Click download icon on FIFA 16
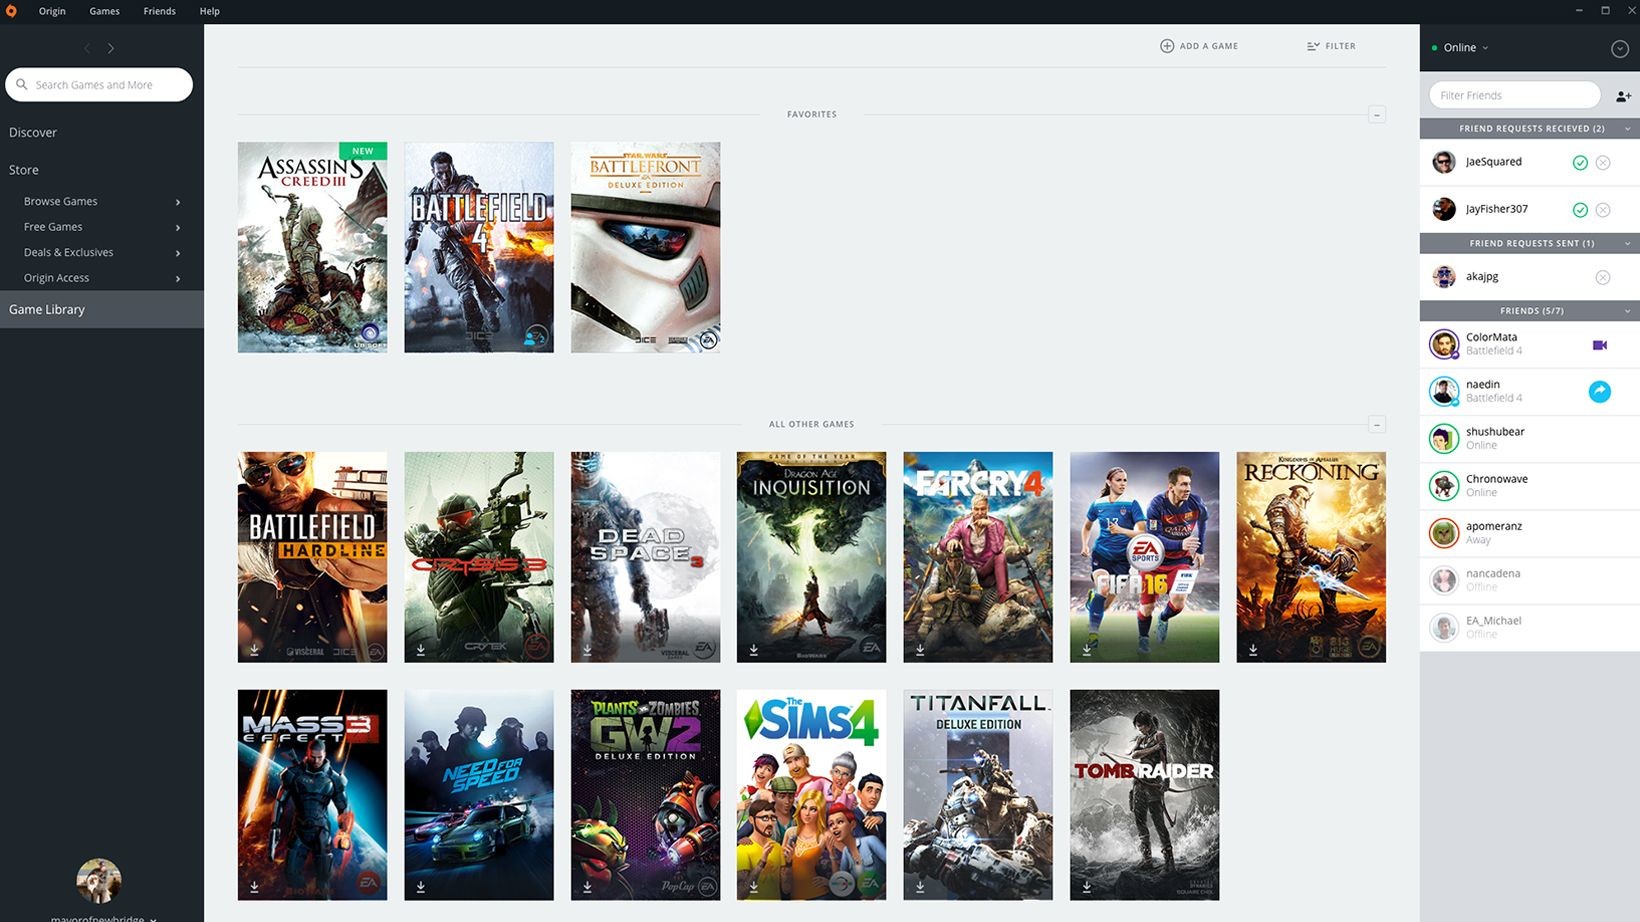This screenshot has width=1640, height=922. point(1087,649)
